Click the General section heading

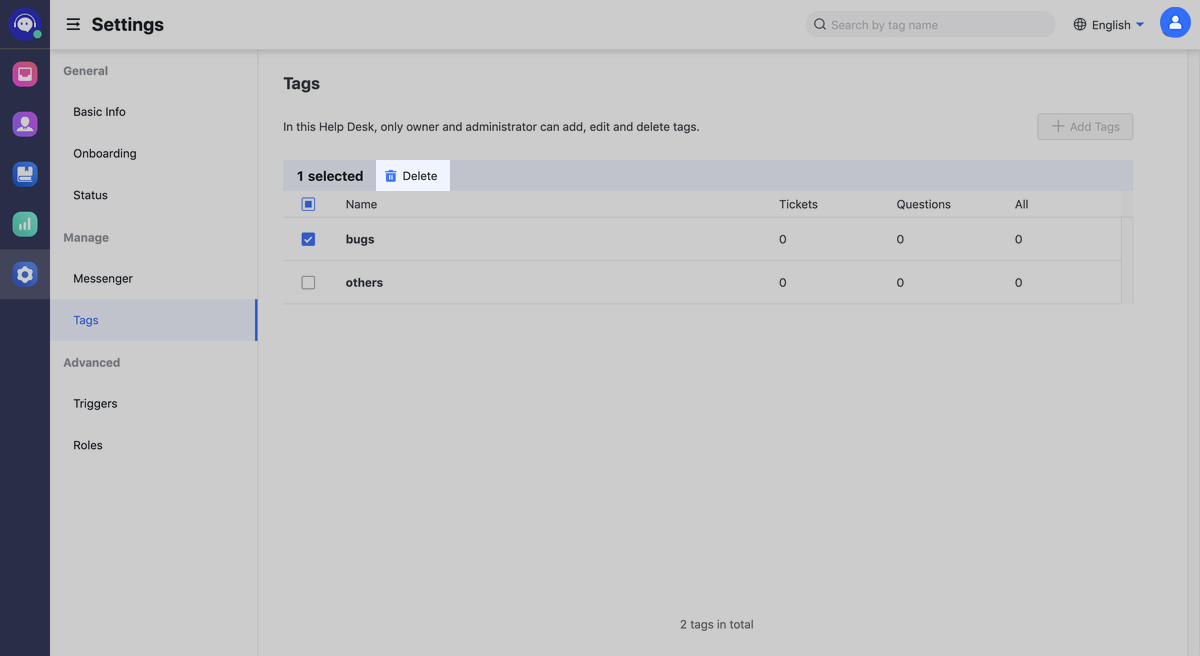(86, 71)
